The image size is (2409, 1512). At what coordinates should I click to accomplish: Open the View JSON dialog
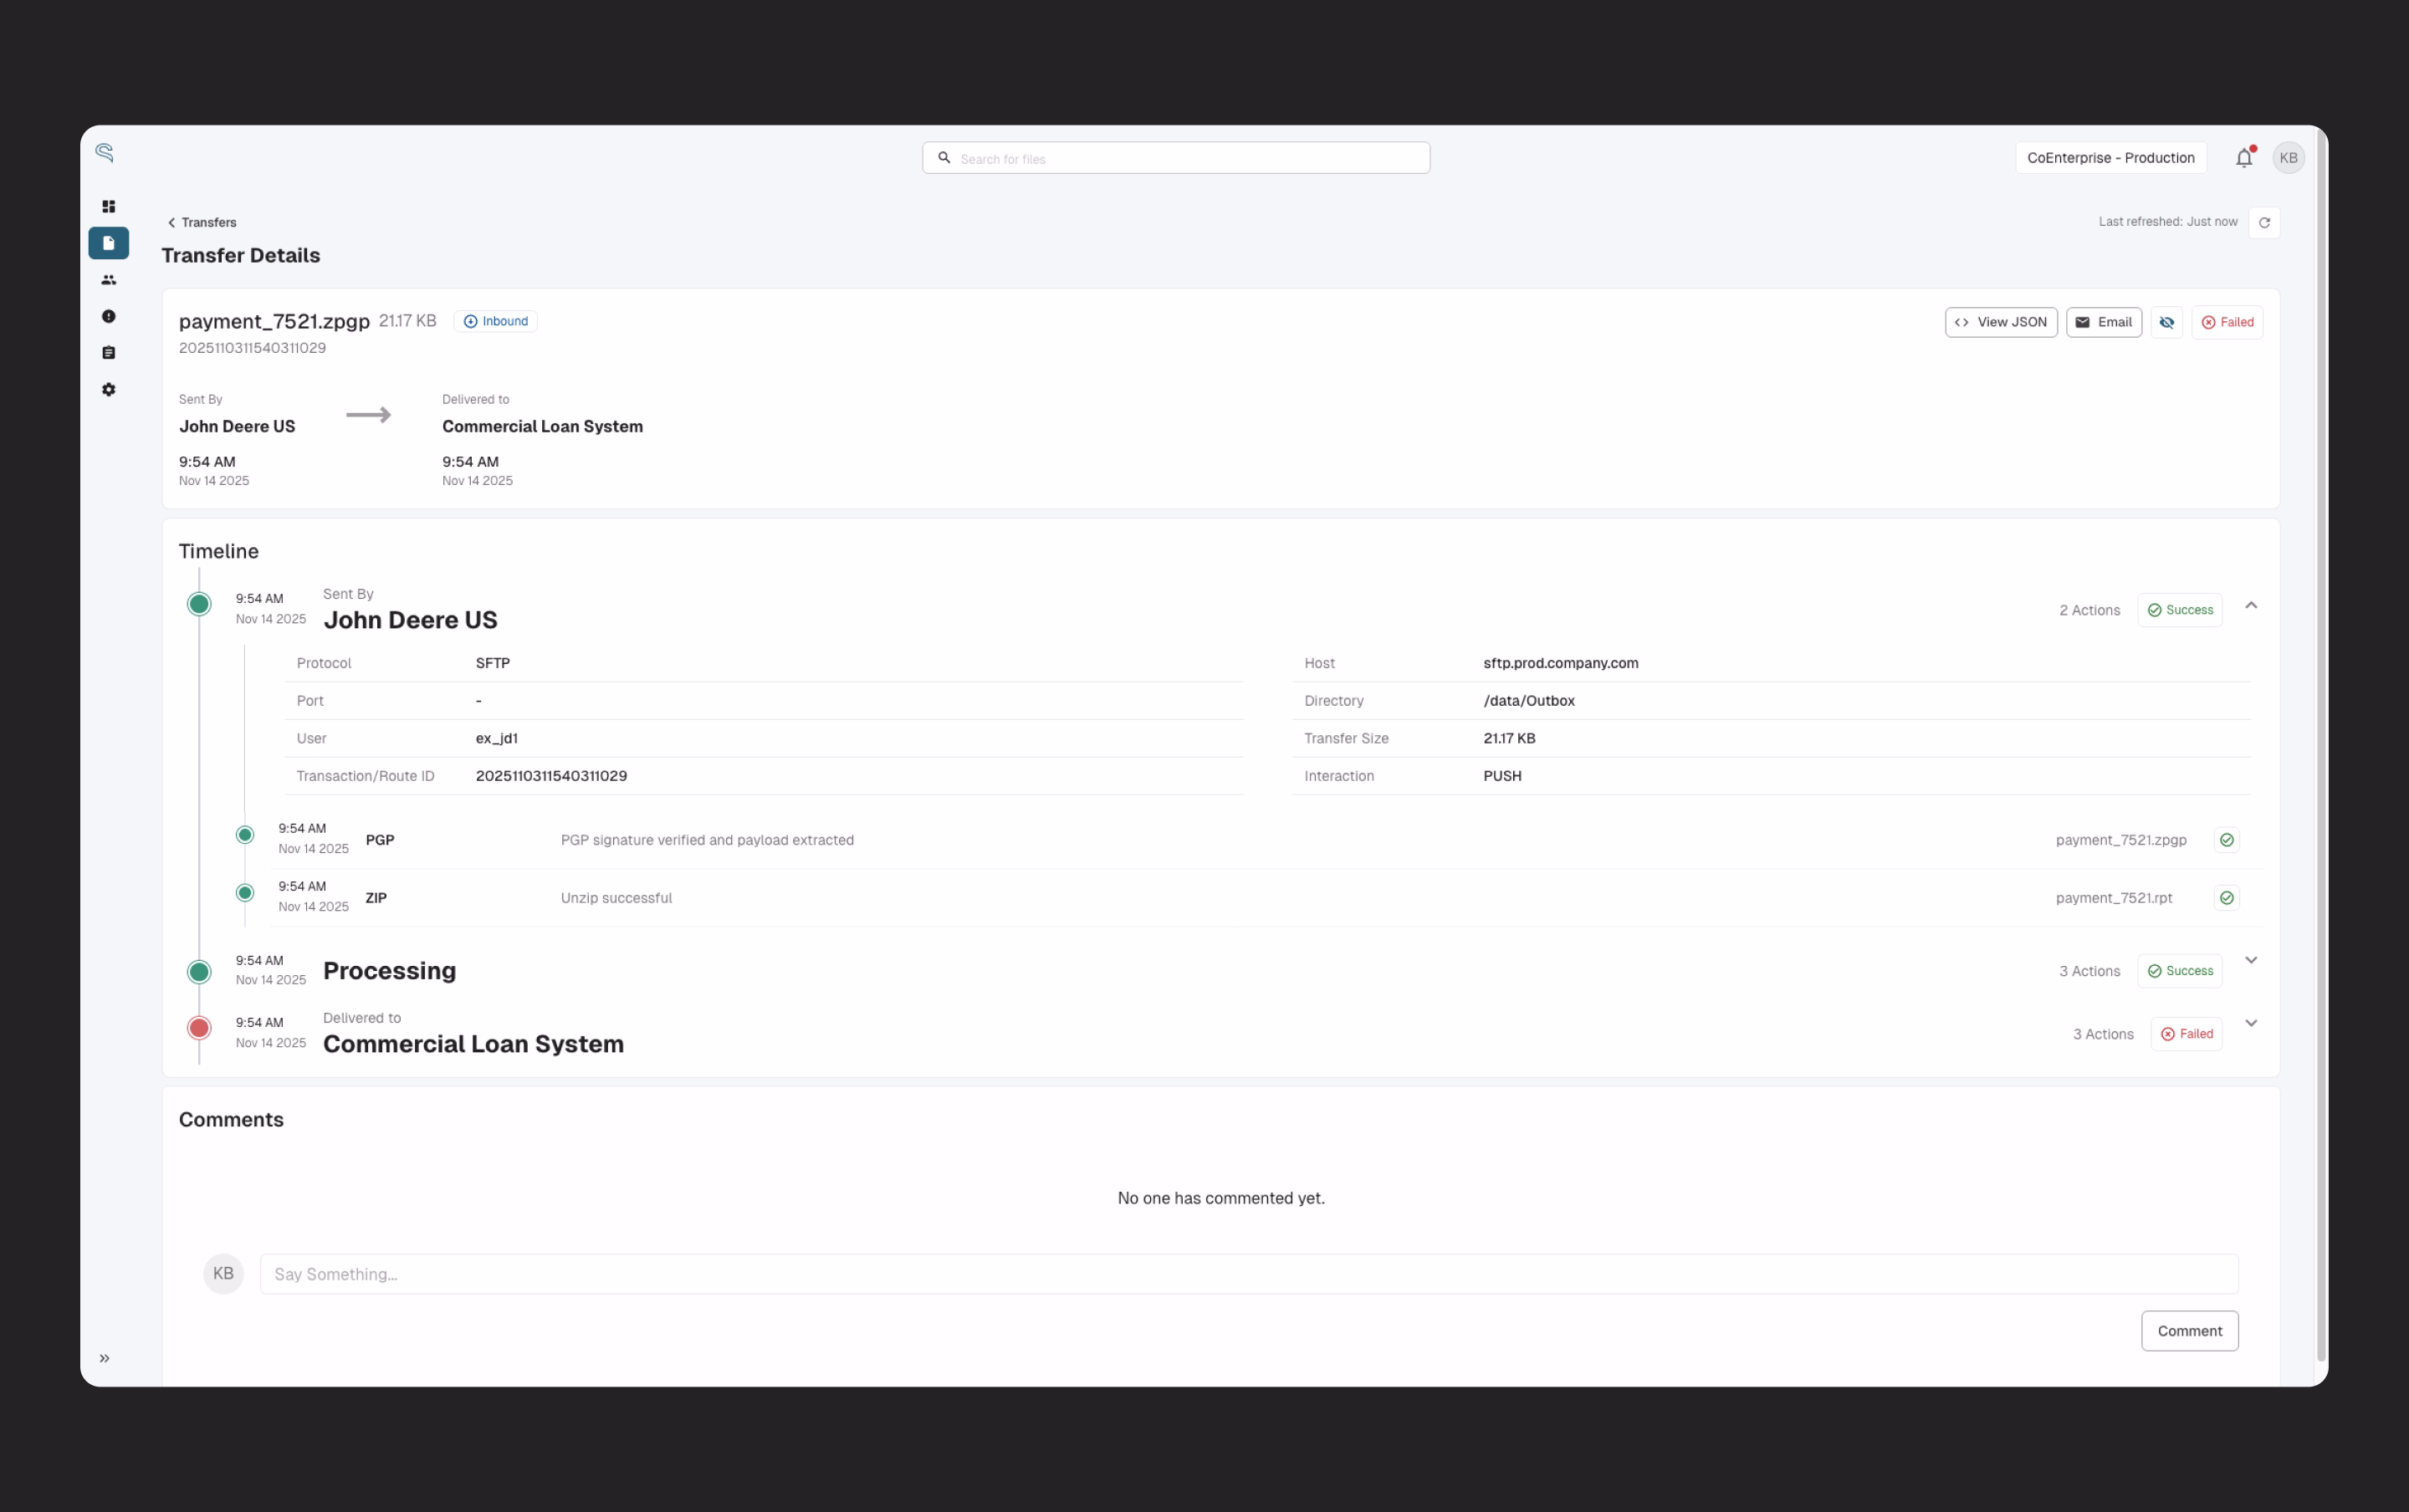coord(2001,322)
